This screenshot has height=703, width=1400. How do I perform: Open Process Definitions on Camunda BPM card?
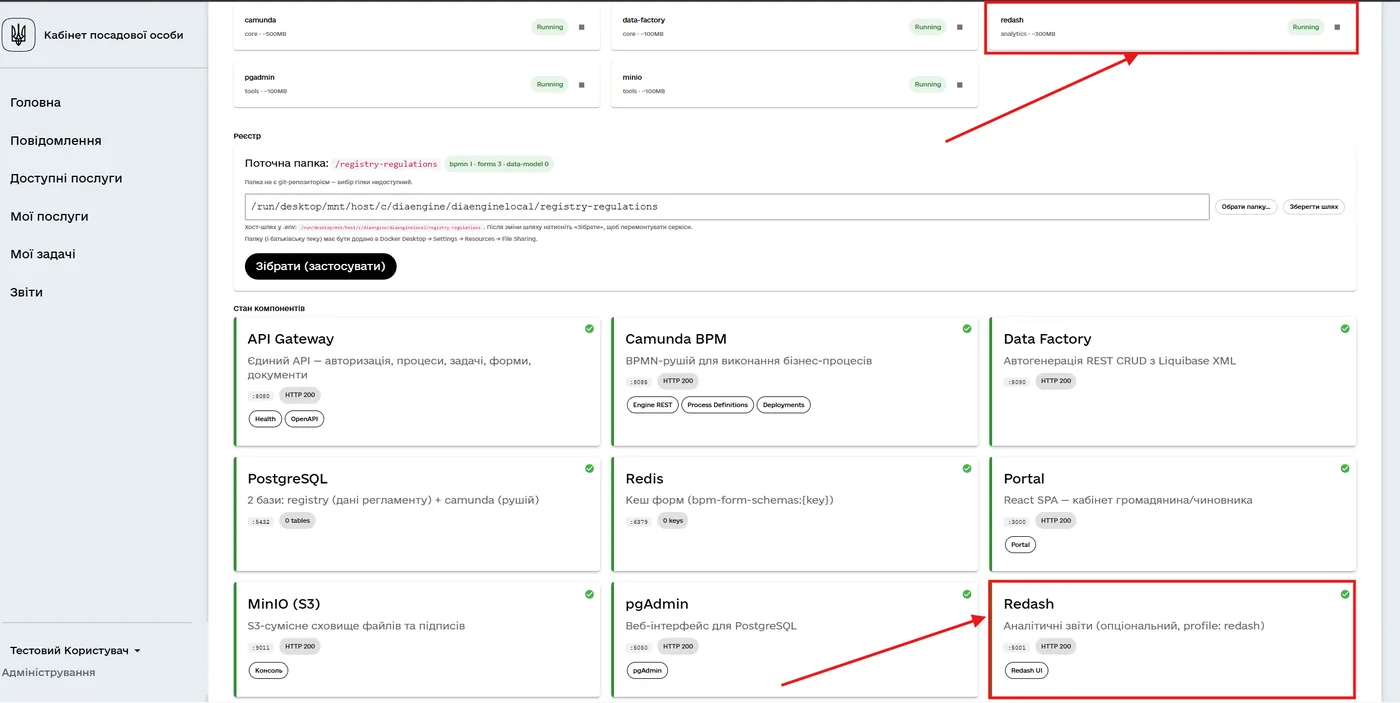(x=717, y=405)
